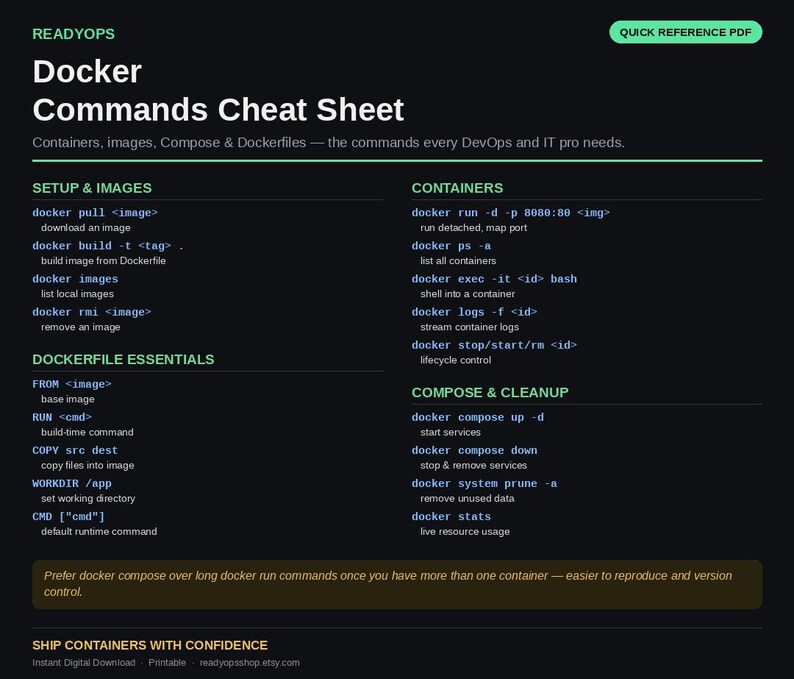The height and width of the screenshot is (679, 794).
Task: Click the READYOPS brand name
Action: (x=73, y=34)
